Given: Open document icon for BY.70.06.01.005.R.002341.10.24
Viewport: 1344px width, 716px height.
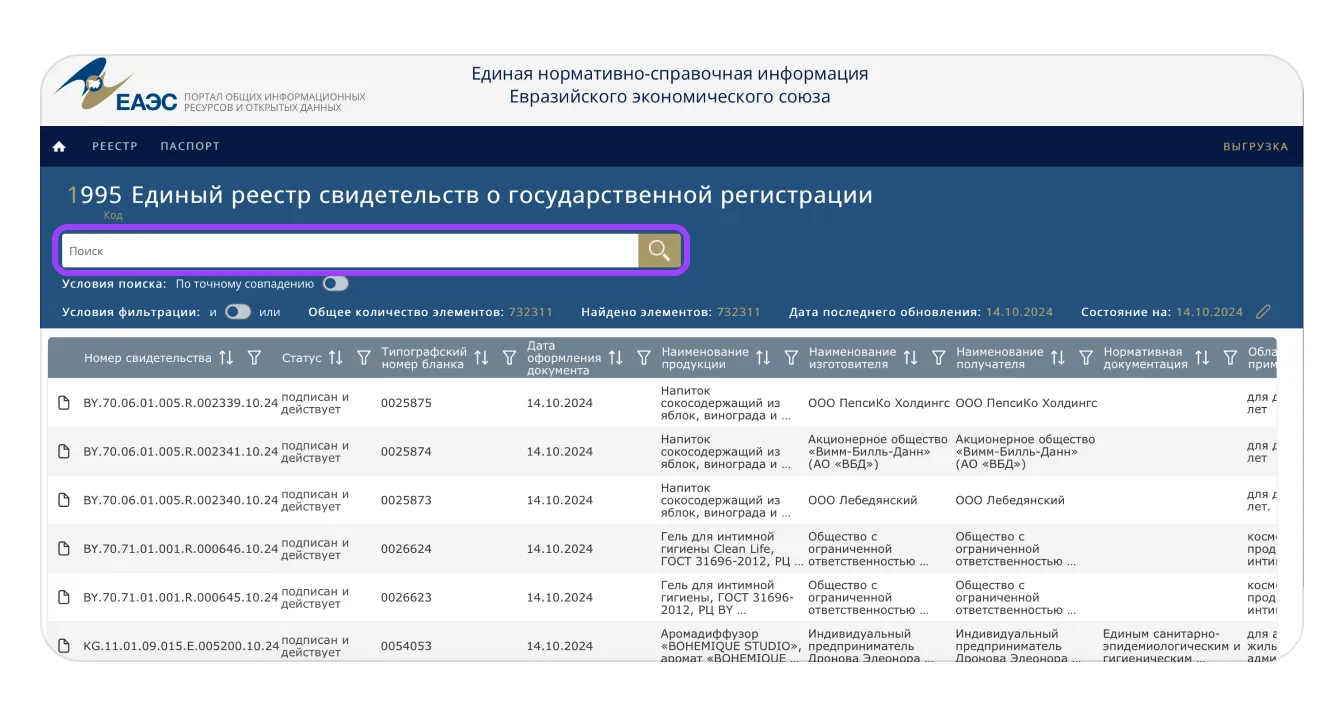Looking at the screenshot, I should 64,451.
